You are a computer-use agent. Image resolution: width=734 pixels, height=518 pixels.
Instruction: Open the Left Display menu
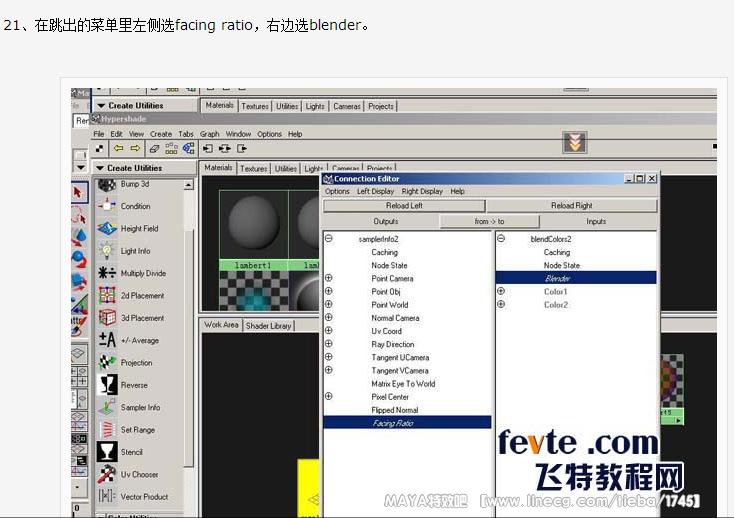tap(375, 191)
